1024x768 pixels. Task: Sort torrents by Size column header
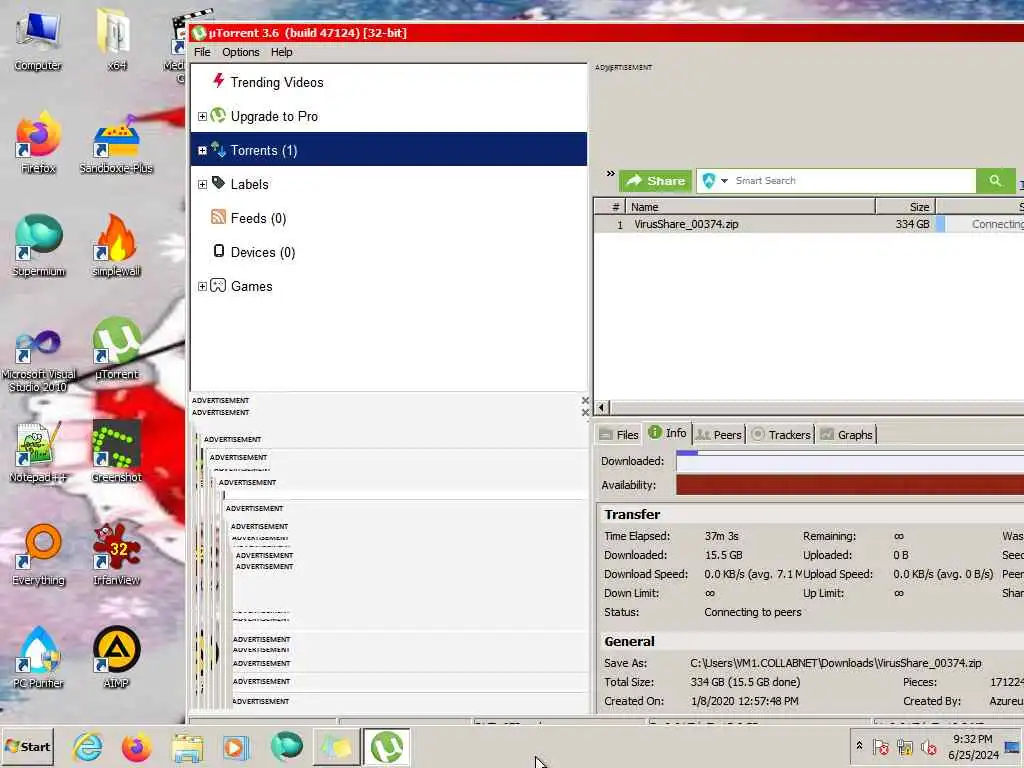point(905,207)
